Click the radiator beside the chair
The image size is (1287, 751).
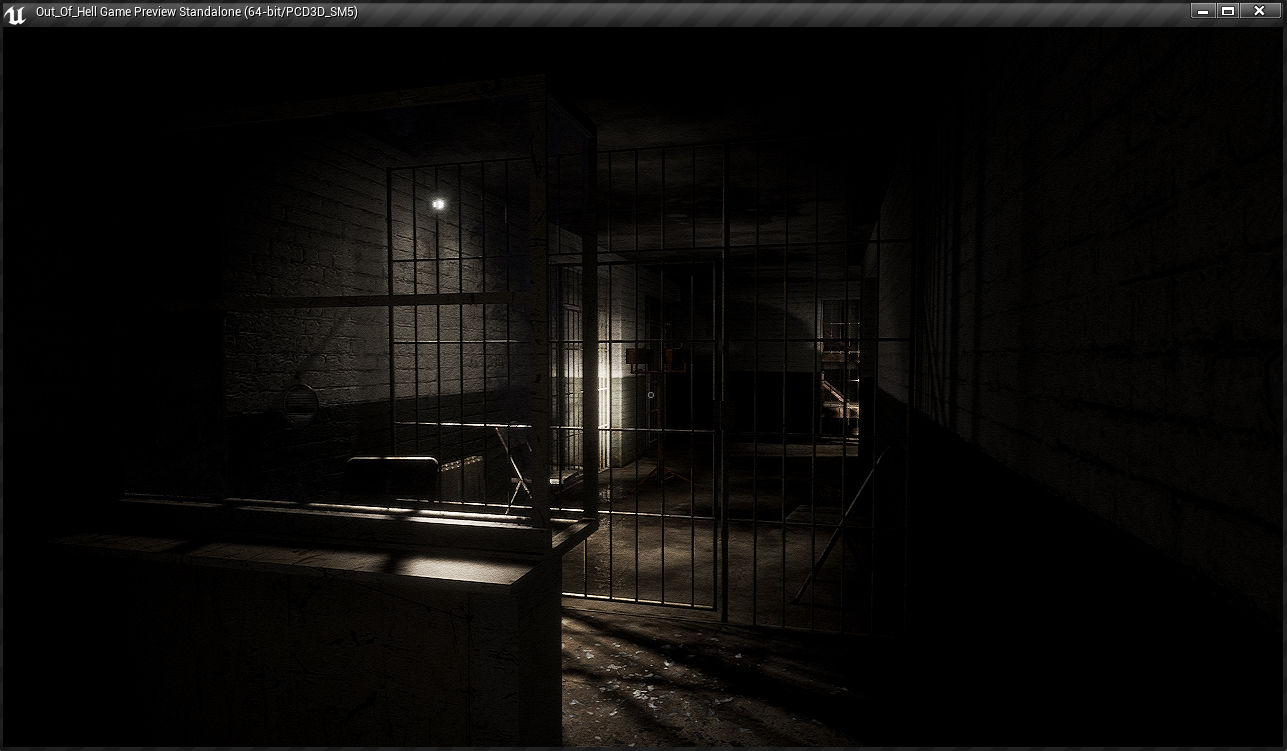pyautogui.click(x=463, y=477)
